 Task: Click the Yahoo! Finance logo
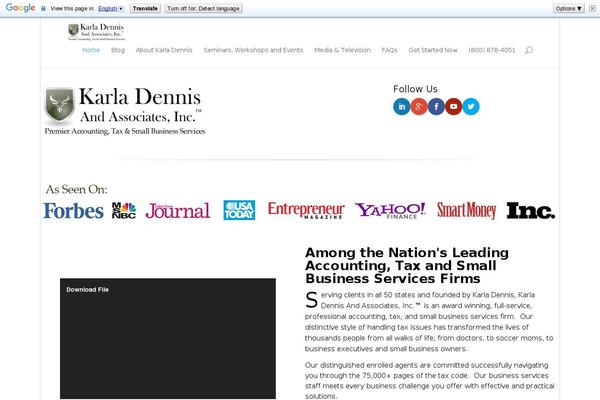390,211
